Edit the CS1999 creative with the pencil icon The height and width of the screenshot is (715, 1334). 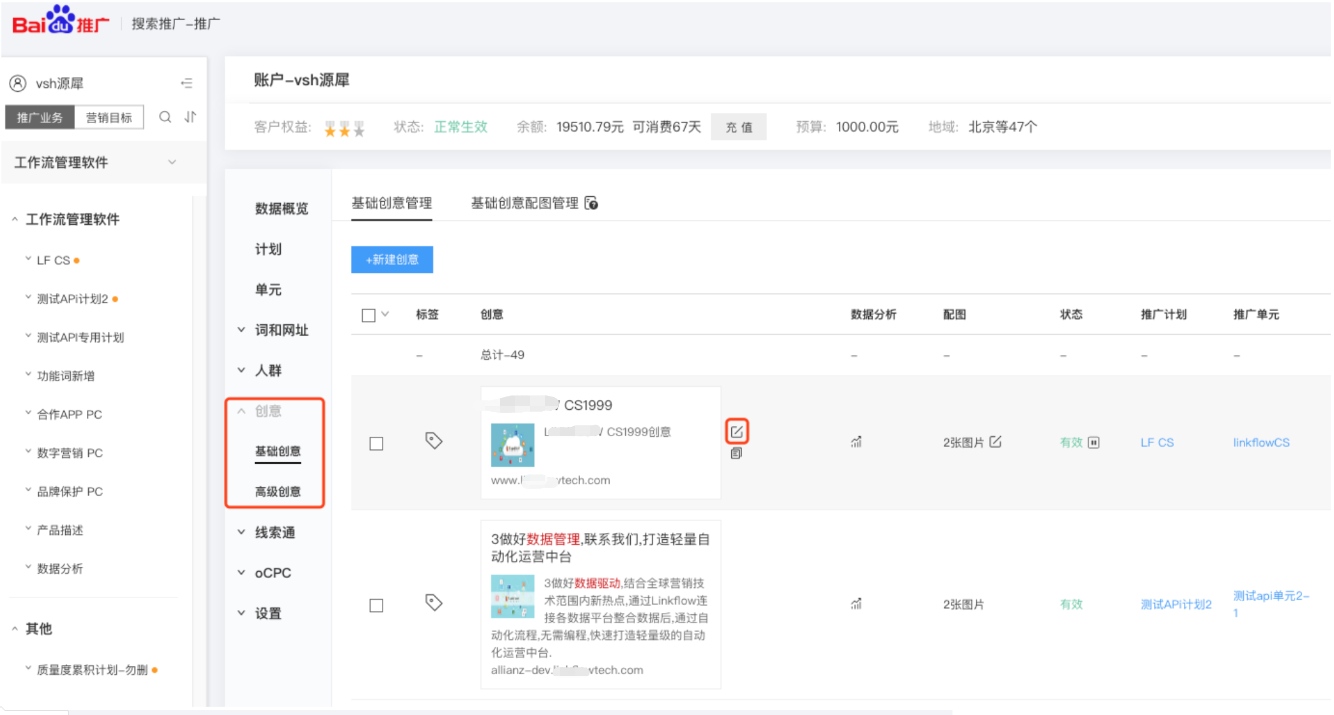(x=736, y=431)
